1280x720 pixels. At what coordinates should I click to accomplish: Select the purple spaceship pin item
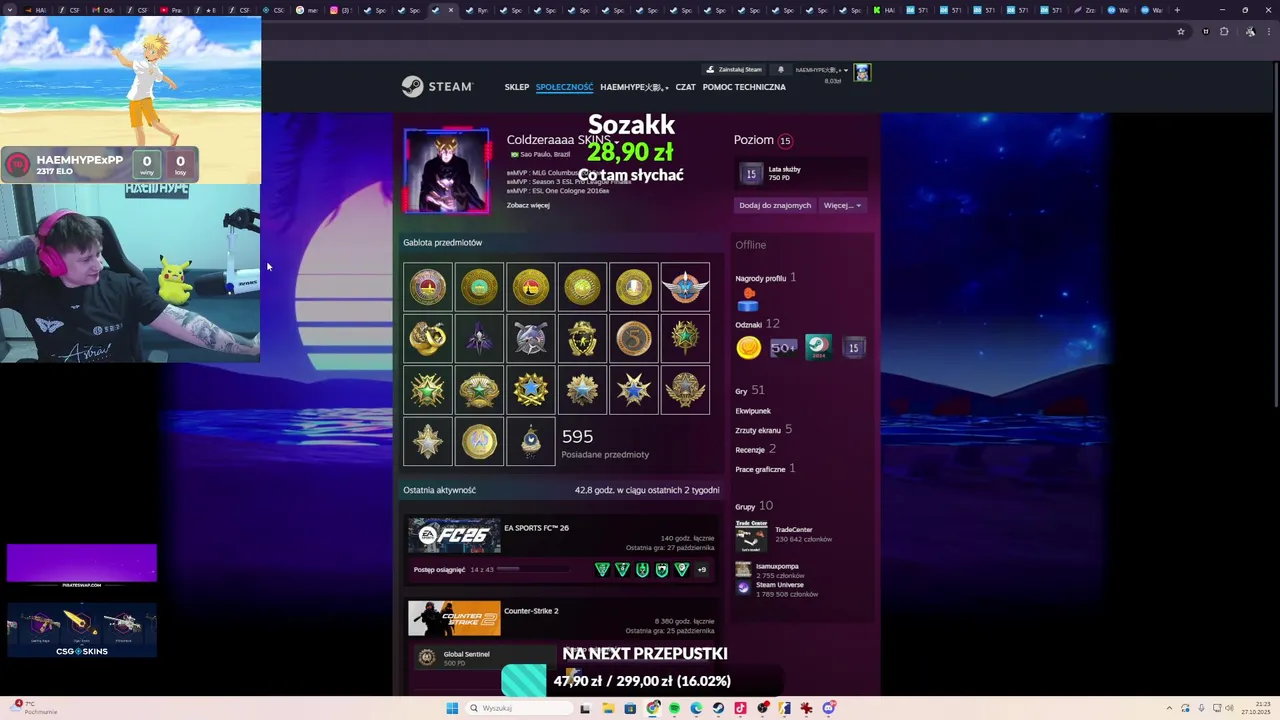pos(479,338)
